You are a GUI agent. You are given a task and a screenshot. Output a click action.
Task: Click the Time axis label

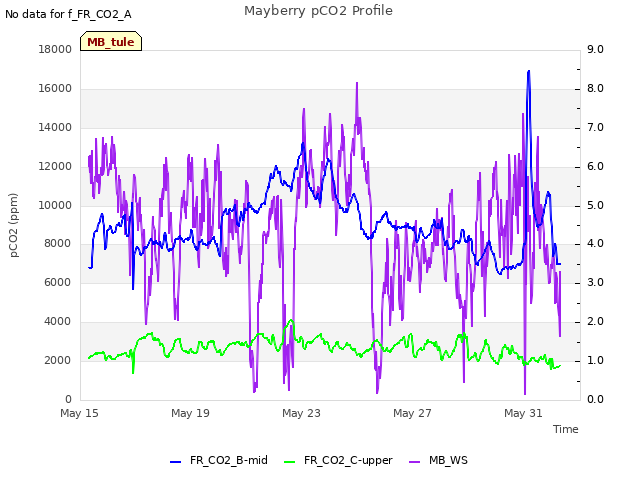tap(566, 429)
